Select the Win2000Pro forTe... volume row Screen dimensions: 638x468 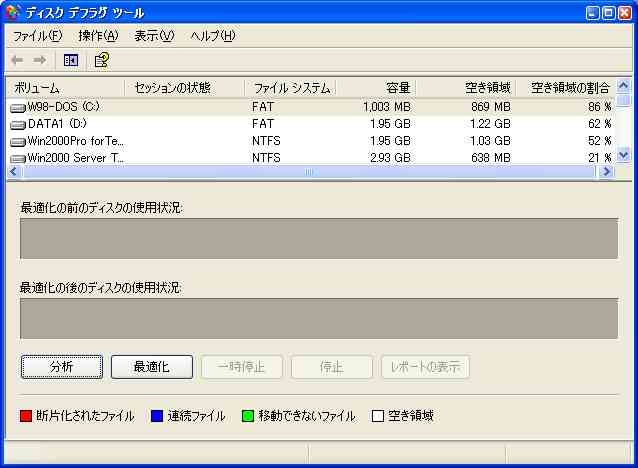(311, 141)
